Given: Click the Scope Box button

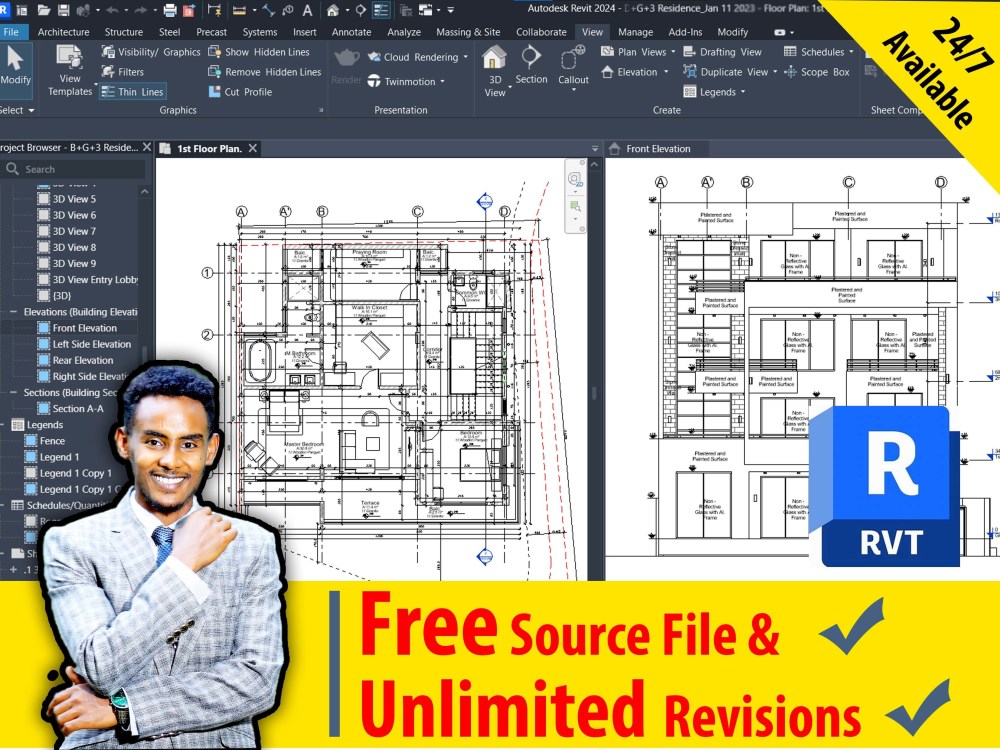Looking at the screenshot, I should 816,72.
